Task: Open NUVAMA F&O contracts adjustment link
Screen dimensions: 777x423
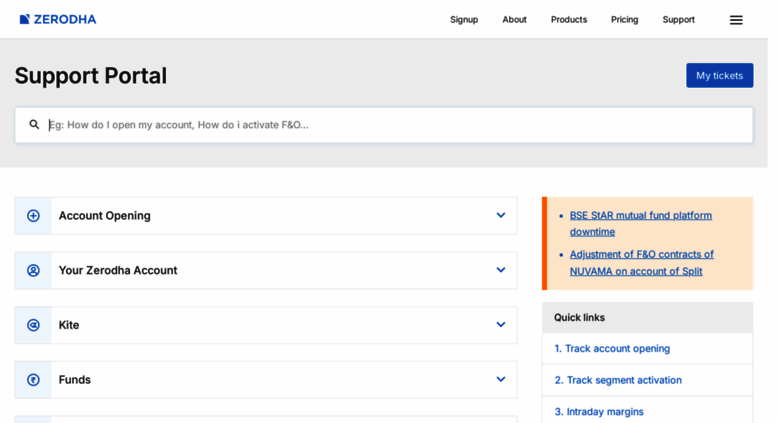Action: (x=642, y=263)
